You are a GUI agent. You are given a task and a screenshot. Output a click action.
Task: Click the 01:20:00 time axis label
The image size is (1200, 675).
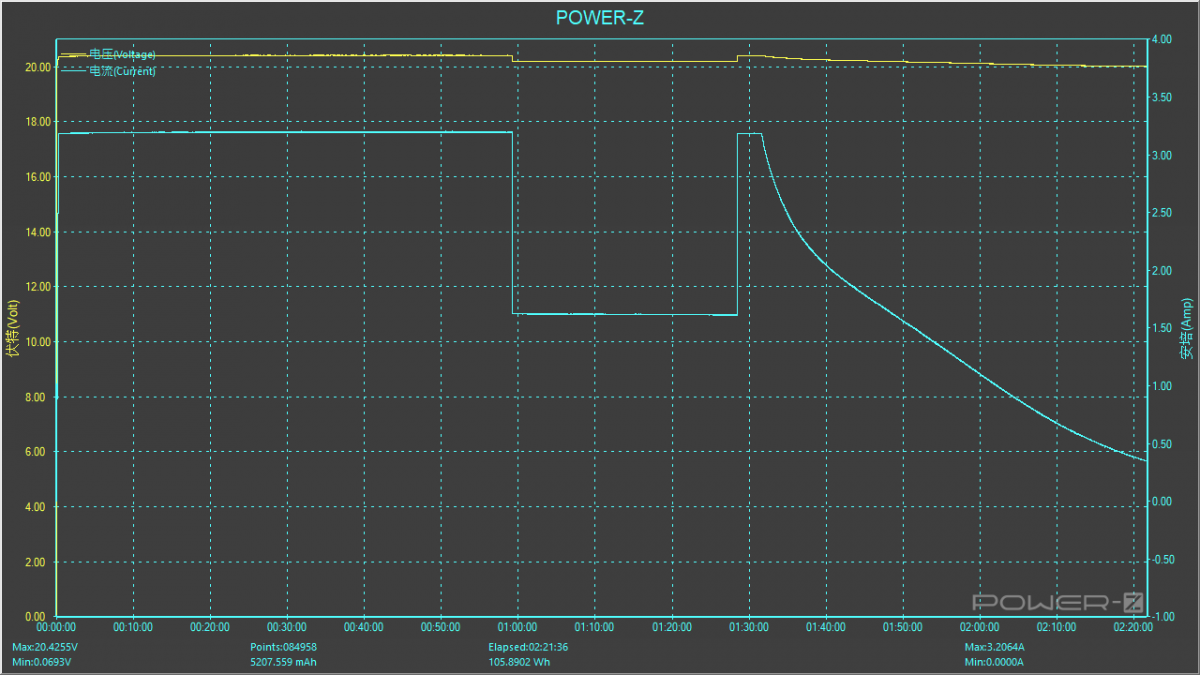point(672,628)
